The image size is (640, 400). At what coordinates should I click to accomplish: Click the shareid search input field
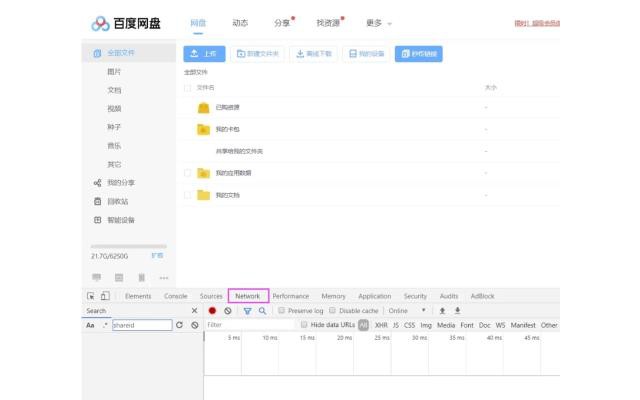(142, 325)
